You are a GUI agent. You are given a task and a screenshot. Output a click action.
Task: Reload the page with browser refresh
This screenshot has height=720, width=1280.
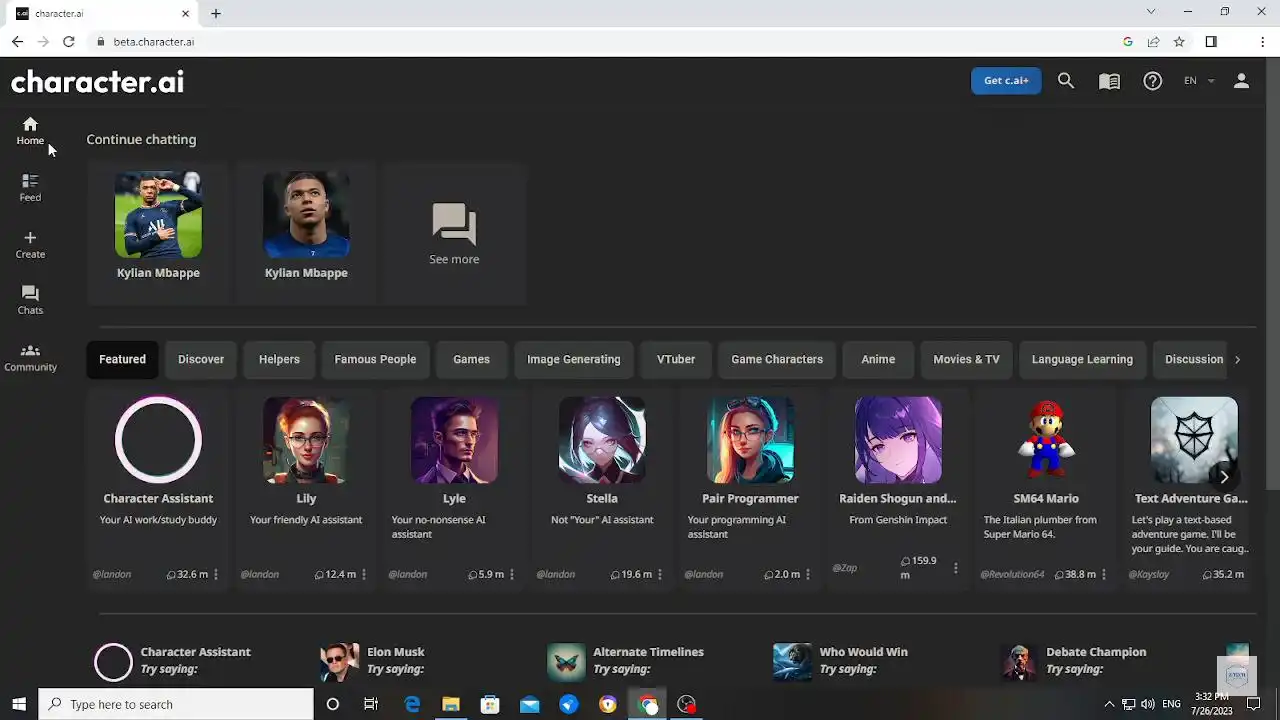point(68,42)
